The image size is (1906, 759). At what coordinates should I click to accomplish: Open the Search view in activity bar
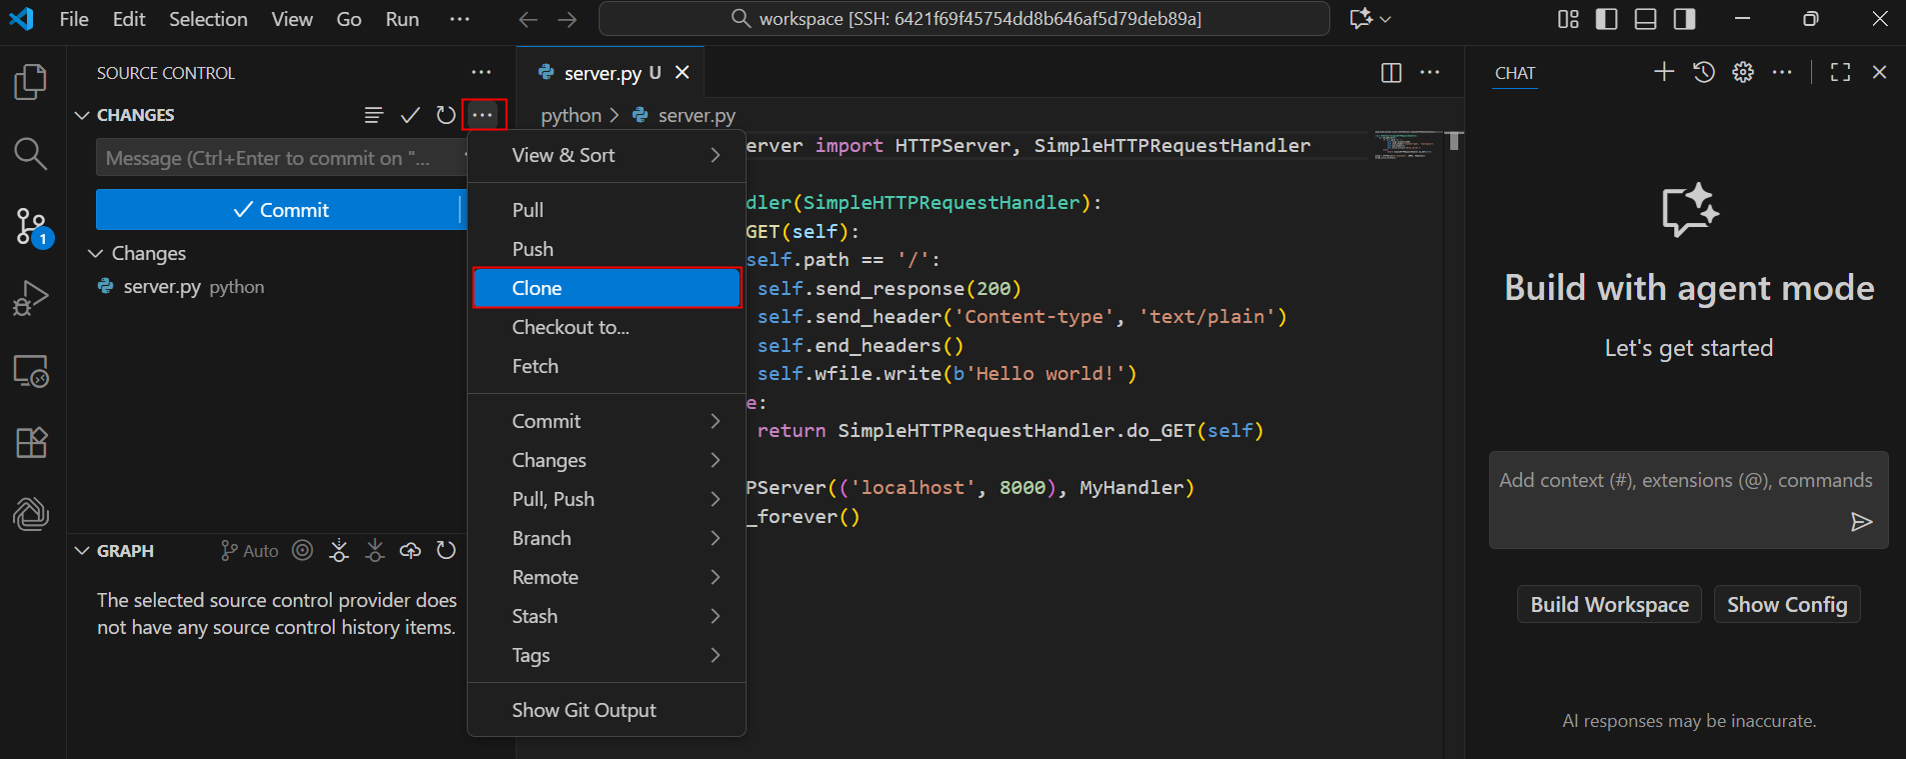pyautogui.click(x=31, y=154)
